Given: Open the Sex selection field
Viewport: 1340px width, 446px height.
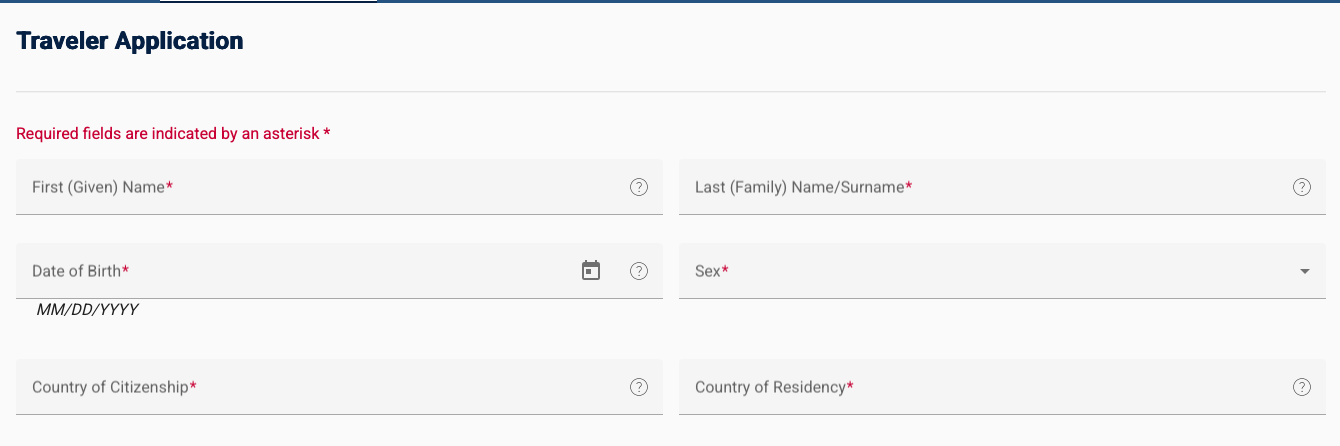Looking at the screenshot, I should point(980,271).
